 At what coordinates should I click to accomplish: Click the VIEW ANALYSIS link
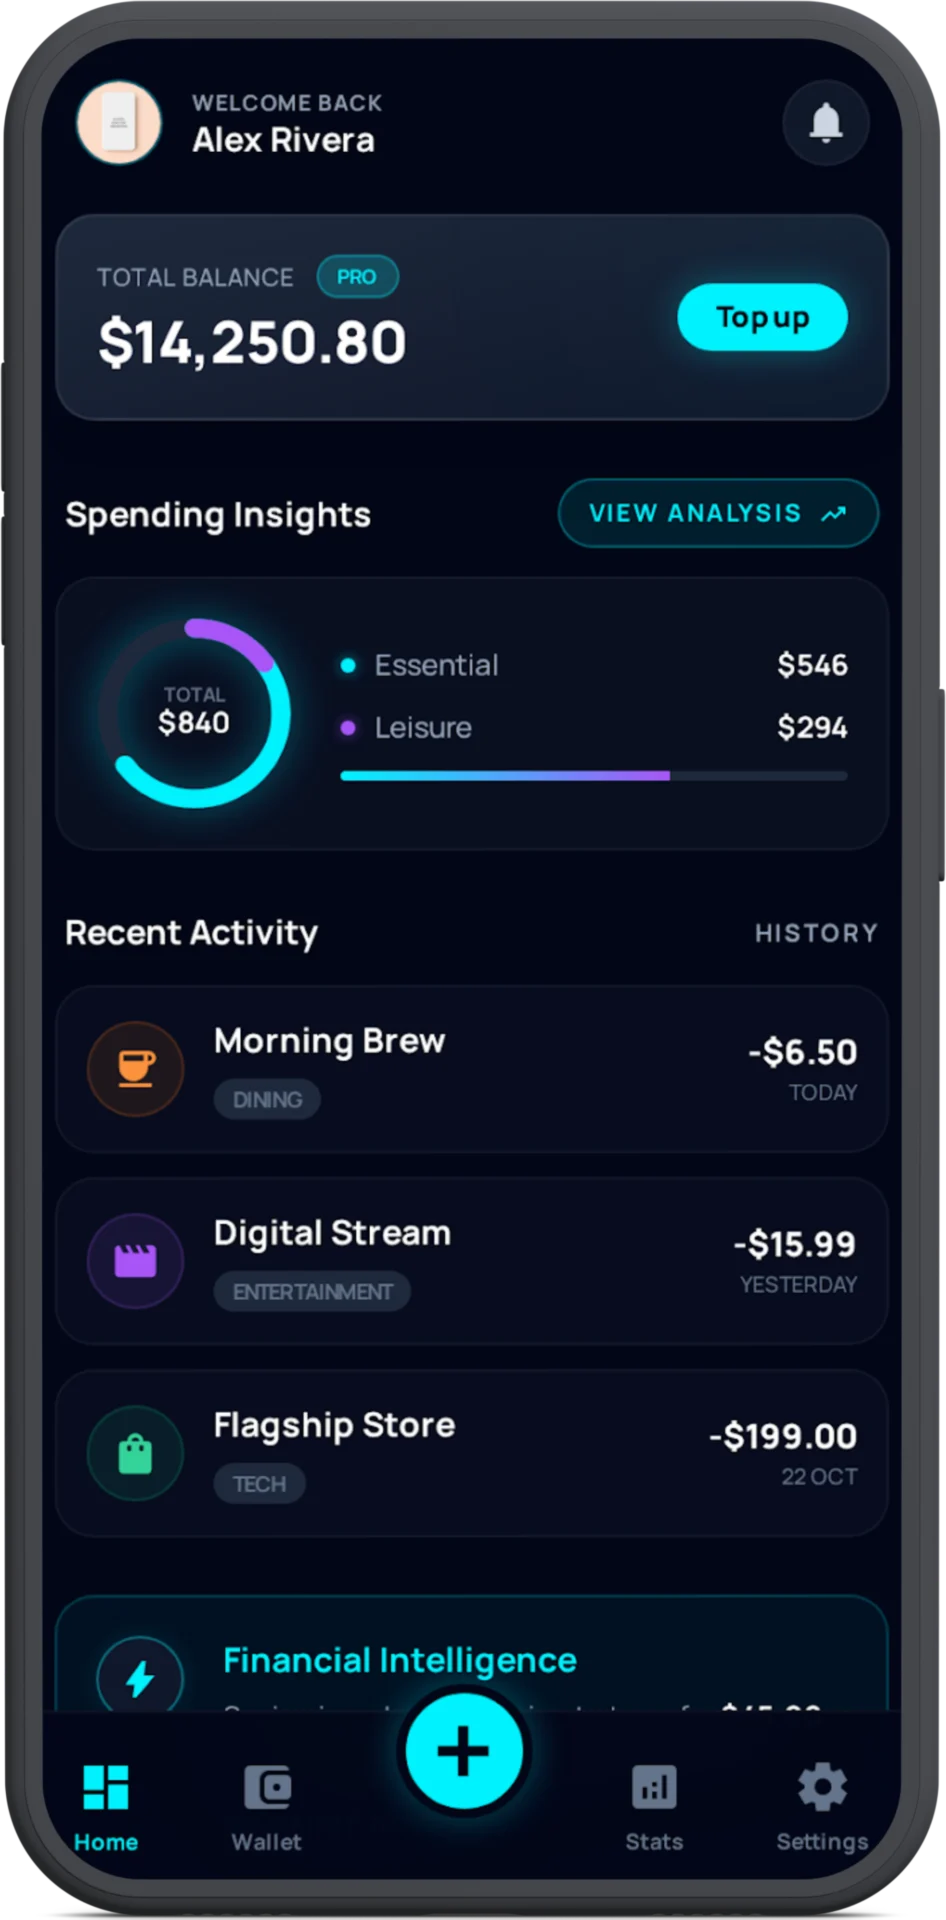718,513
